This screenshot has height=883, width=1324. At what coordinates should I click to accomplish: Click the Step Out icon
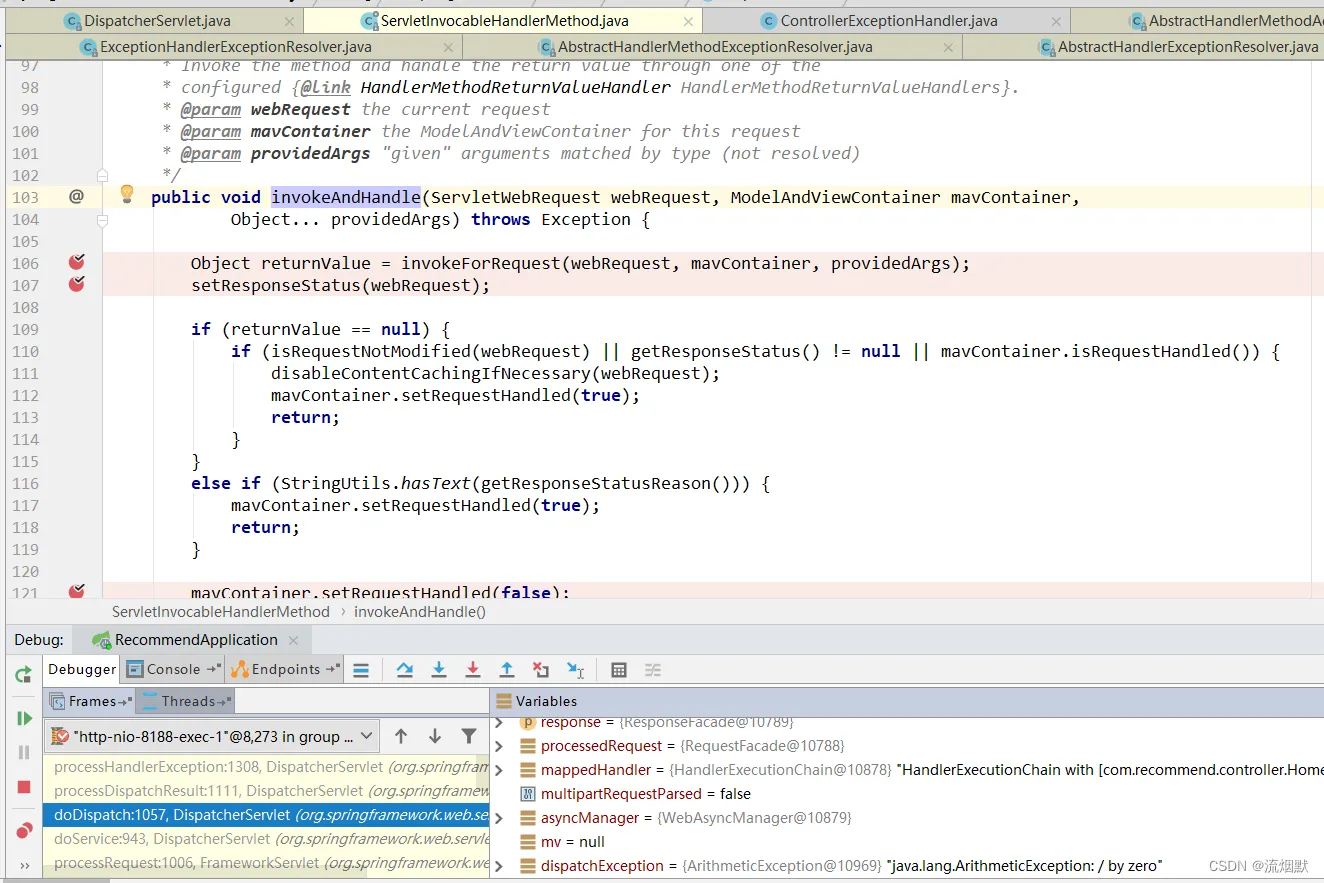click(x=507, y=670)
